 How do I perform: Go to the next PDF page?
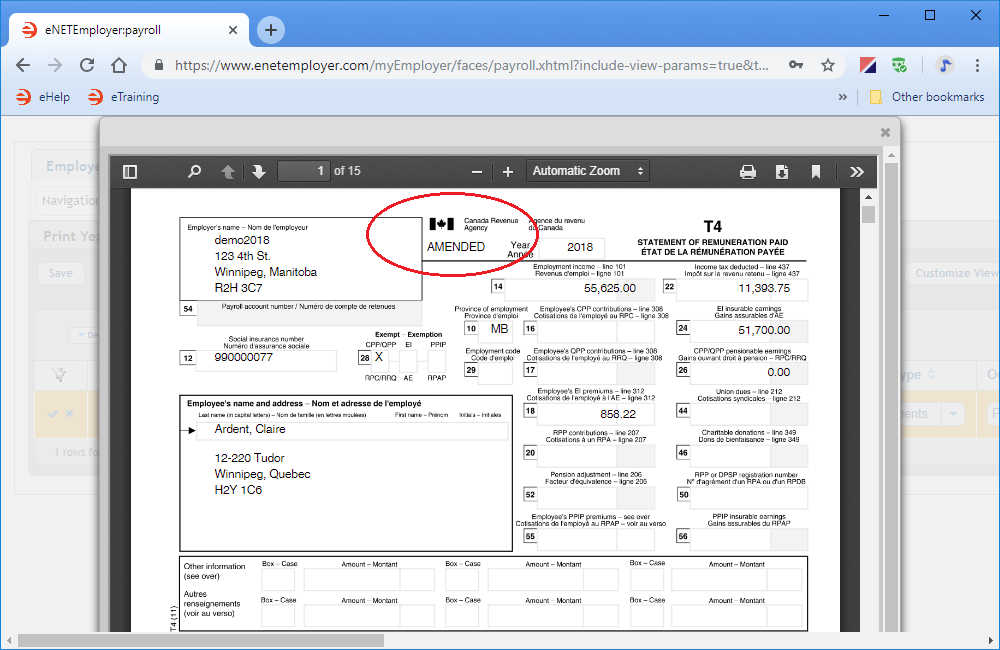258,171
